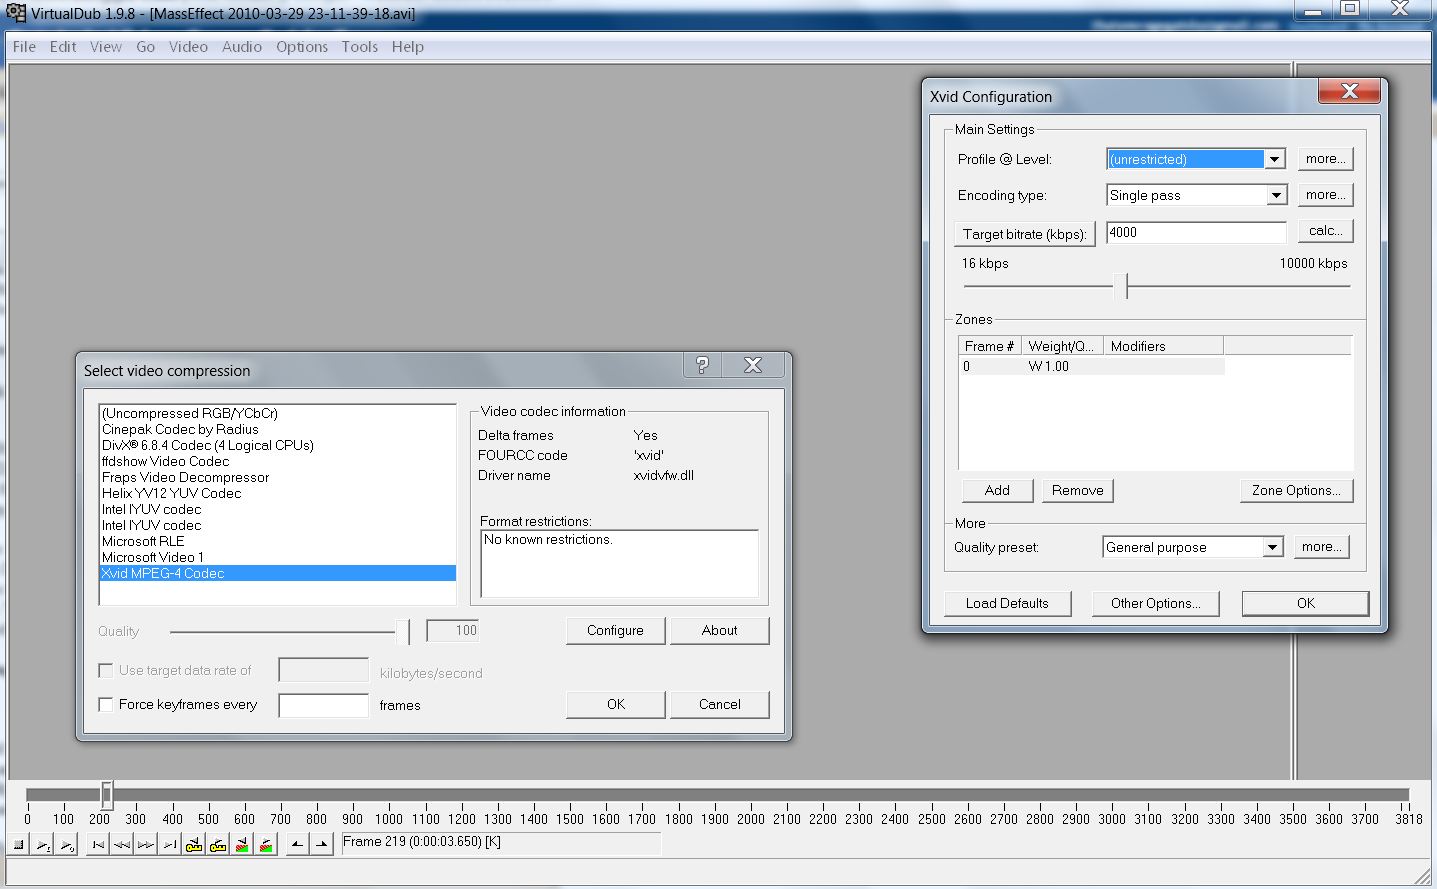The height and width of the screenshot is (889, 1437).
Task: Click the target bitrate input field
Action: click(1196, 232)
